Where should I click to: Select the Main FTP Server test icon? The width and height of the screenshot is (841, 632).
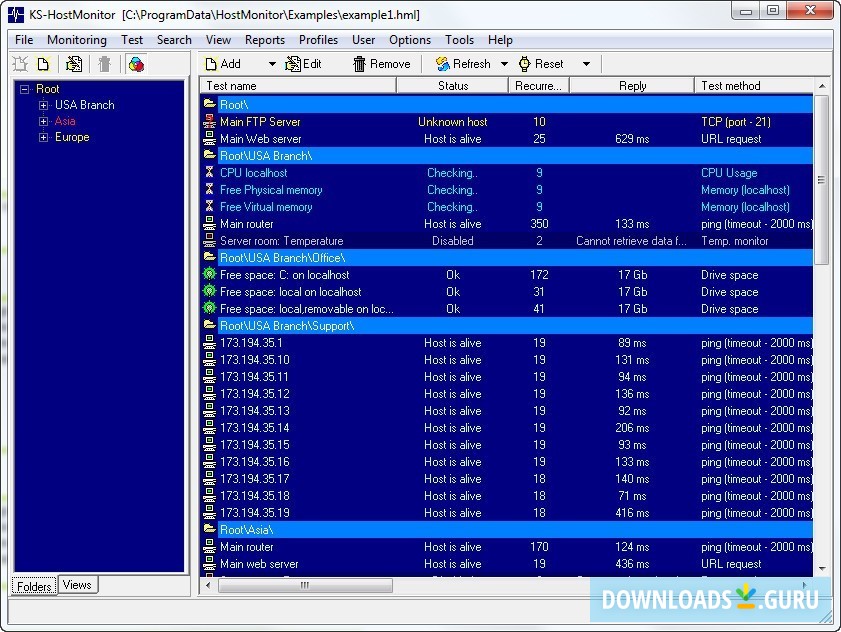click(x=209, y=122)
